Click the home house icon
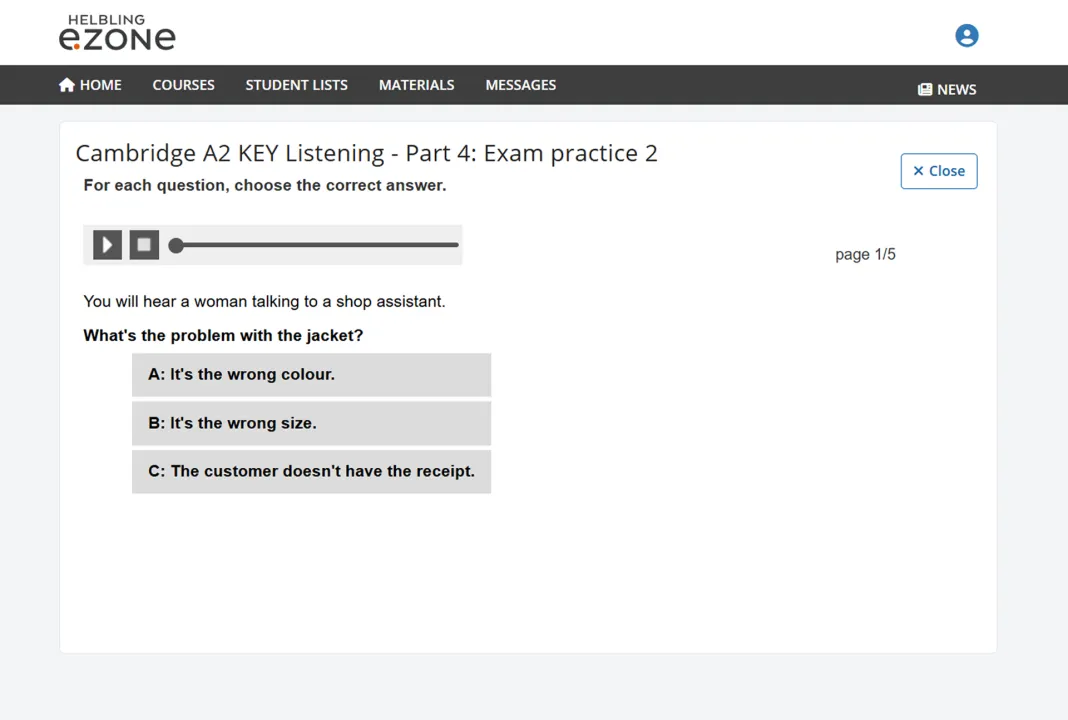The width and height of the screenshot is (1068, 720). 67,85
